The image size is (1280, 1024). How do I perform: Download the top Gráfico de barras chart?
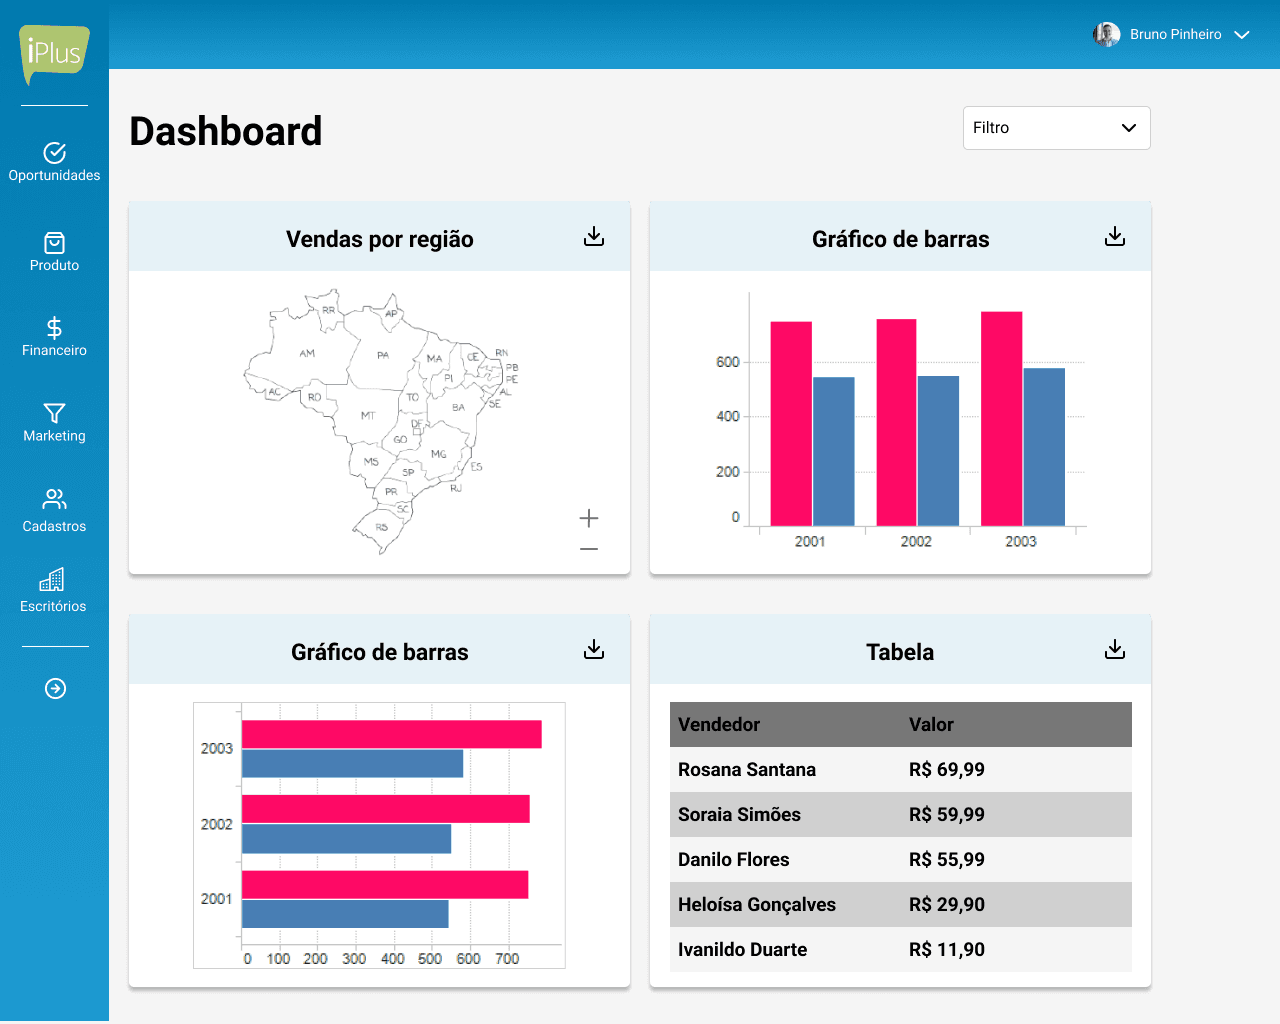point(1115,236)
